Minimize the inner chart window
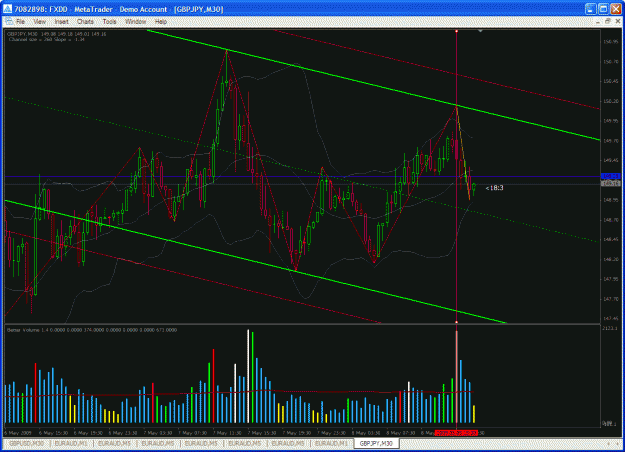Image resolution: width=625 pixels, height=452 pixels. tap(597, 22)
